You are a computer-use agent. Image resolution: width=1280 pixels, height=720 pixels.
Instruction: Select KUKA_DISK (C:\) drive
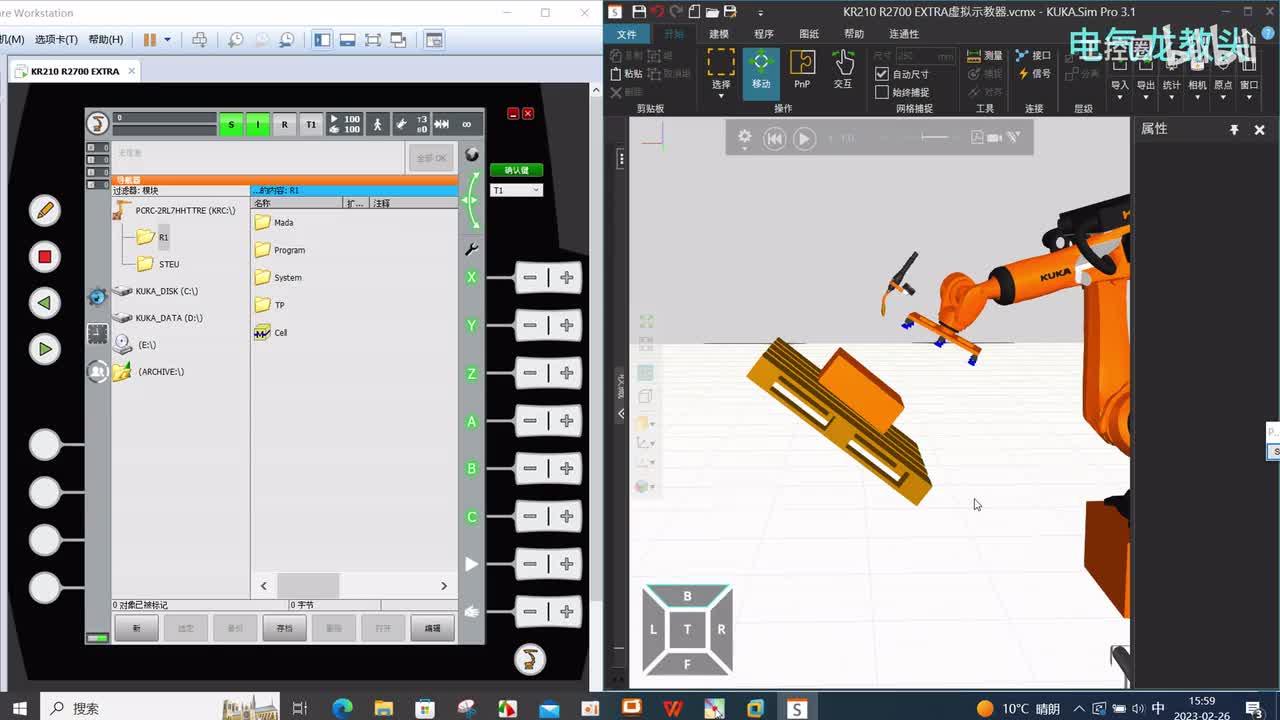click(x=156, y=291)
